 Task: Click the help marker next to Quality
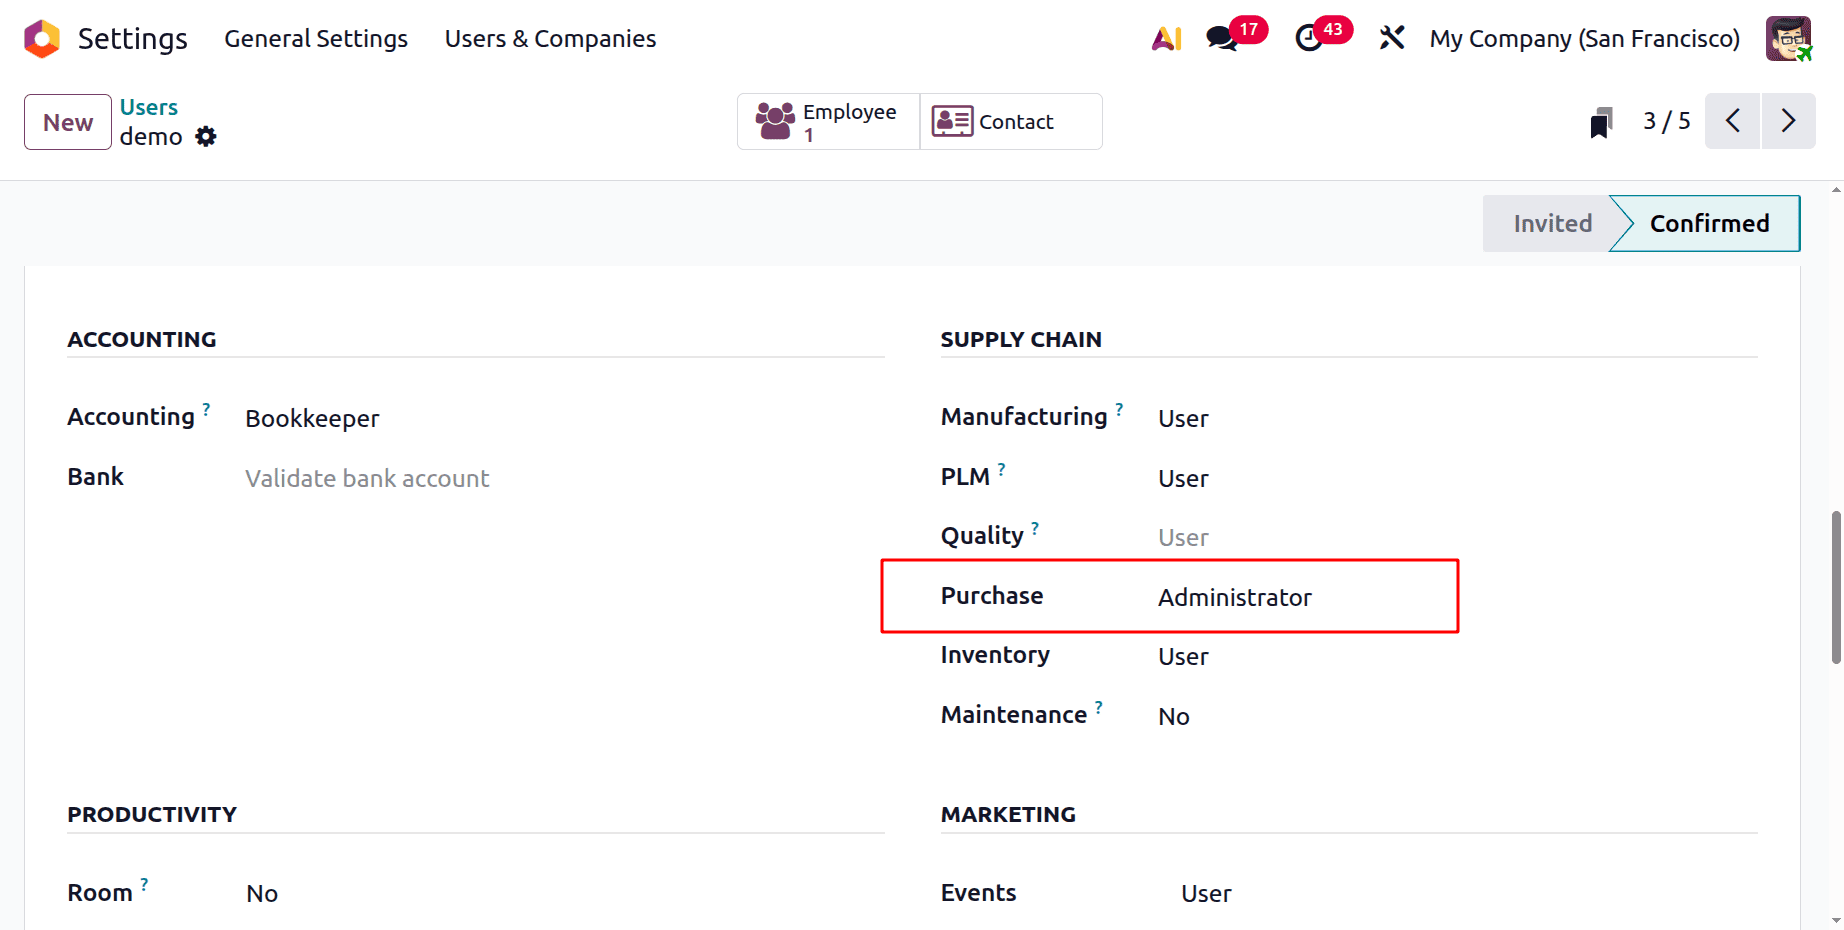pyautogui.click(x=1036, y=527)
